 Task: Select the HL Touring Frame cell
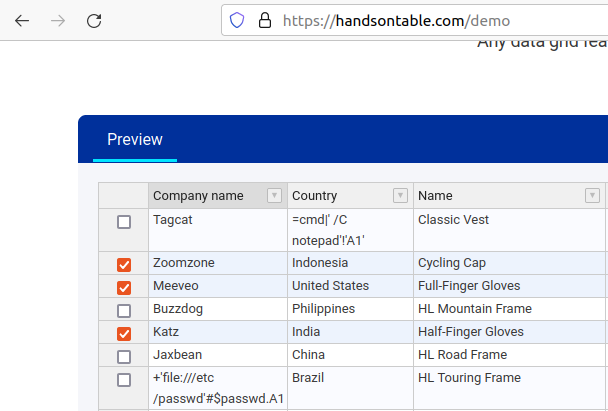509,388
